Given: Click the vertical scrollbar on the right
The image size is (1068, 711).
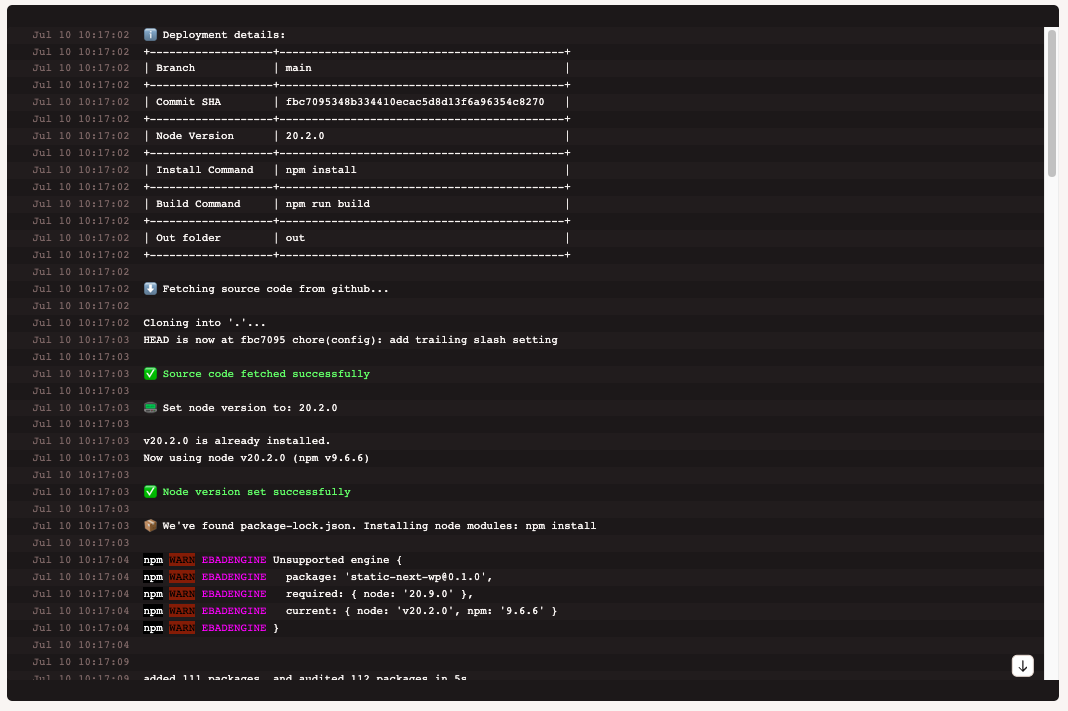Looking at the screenshot, I should pos(1052,100).
